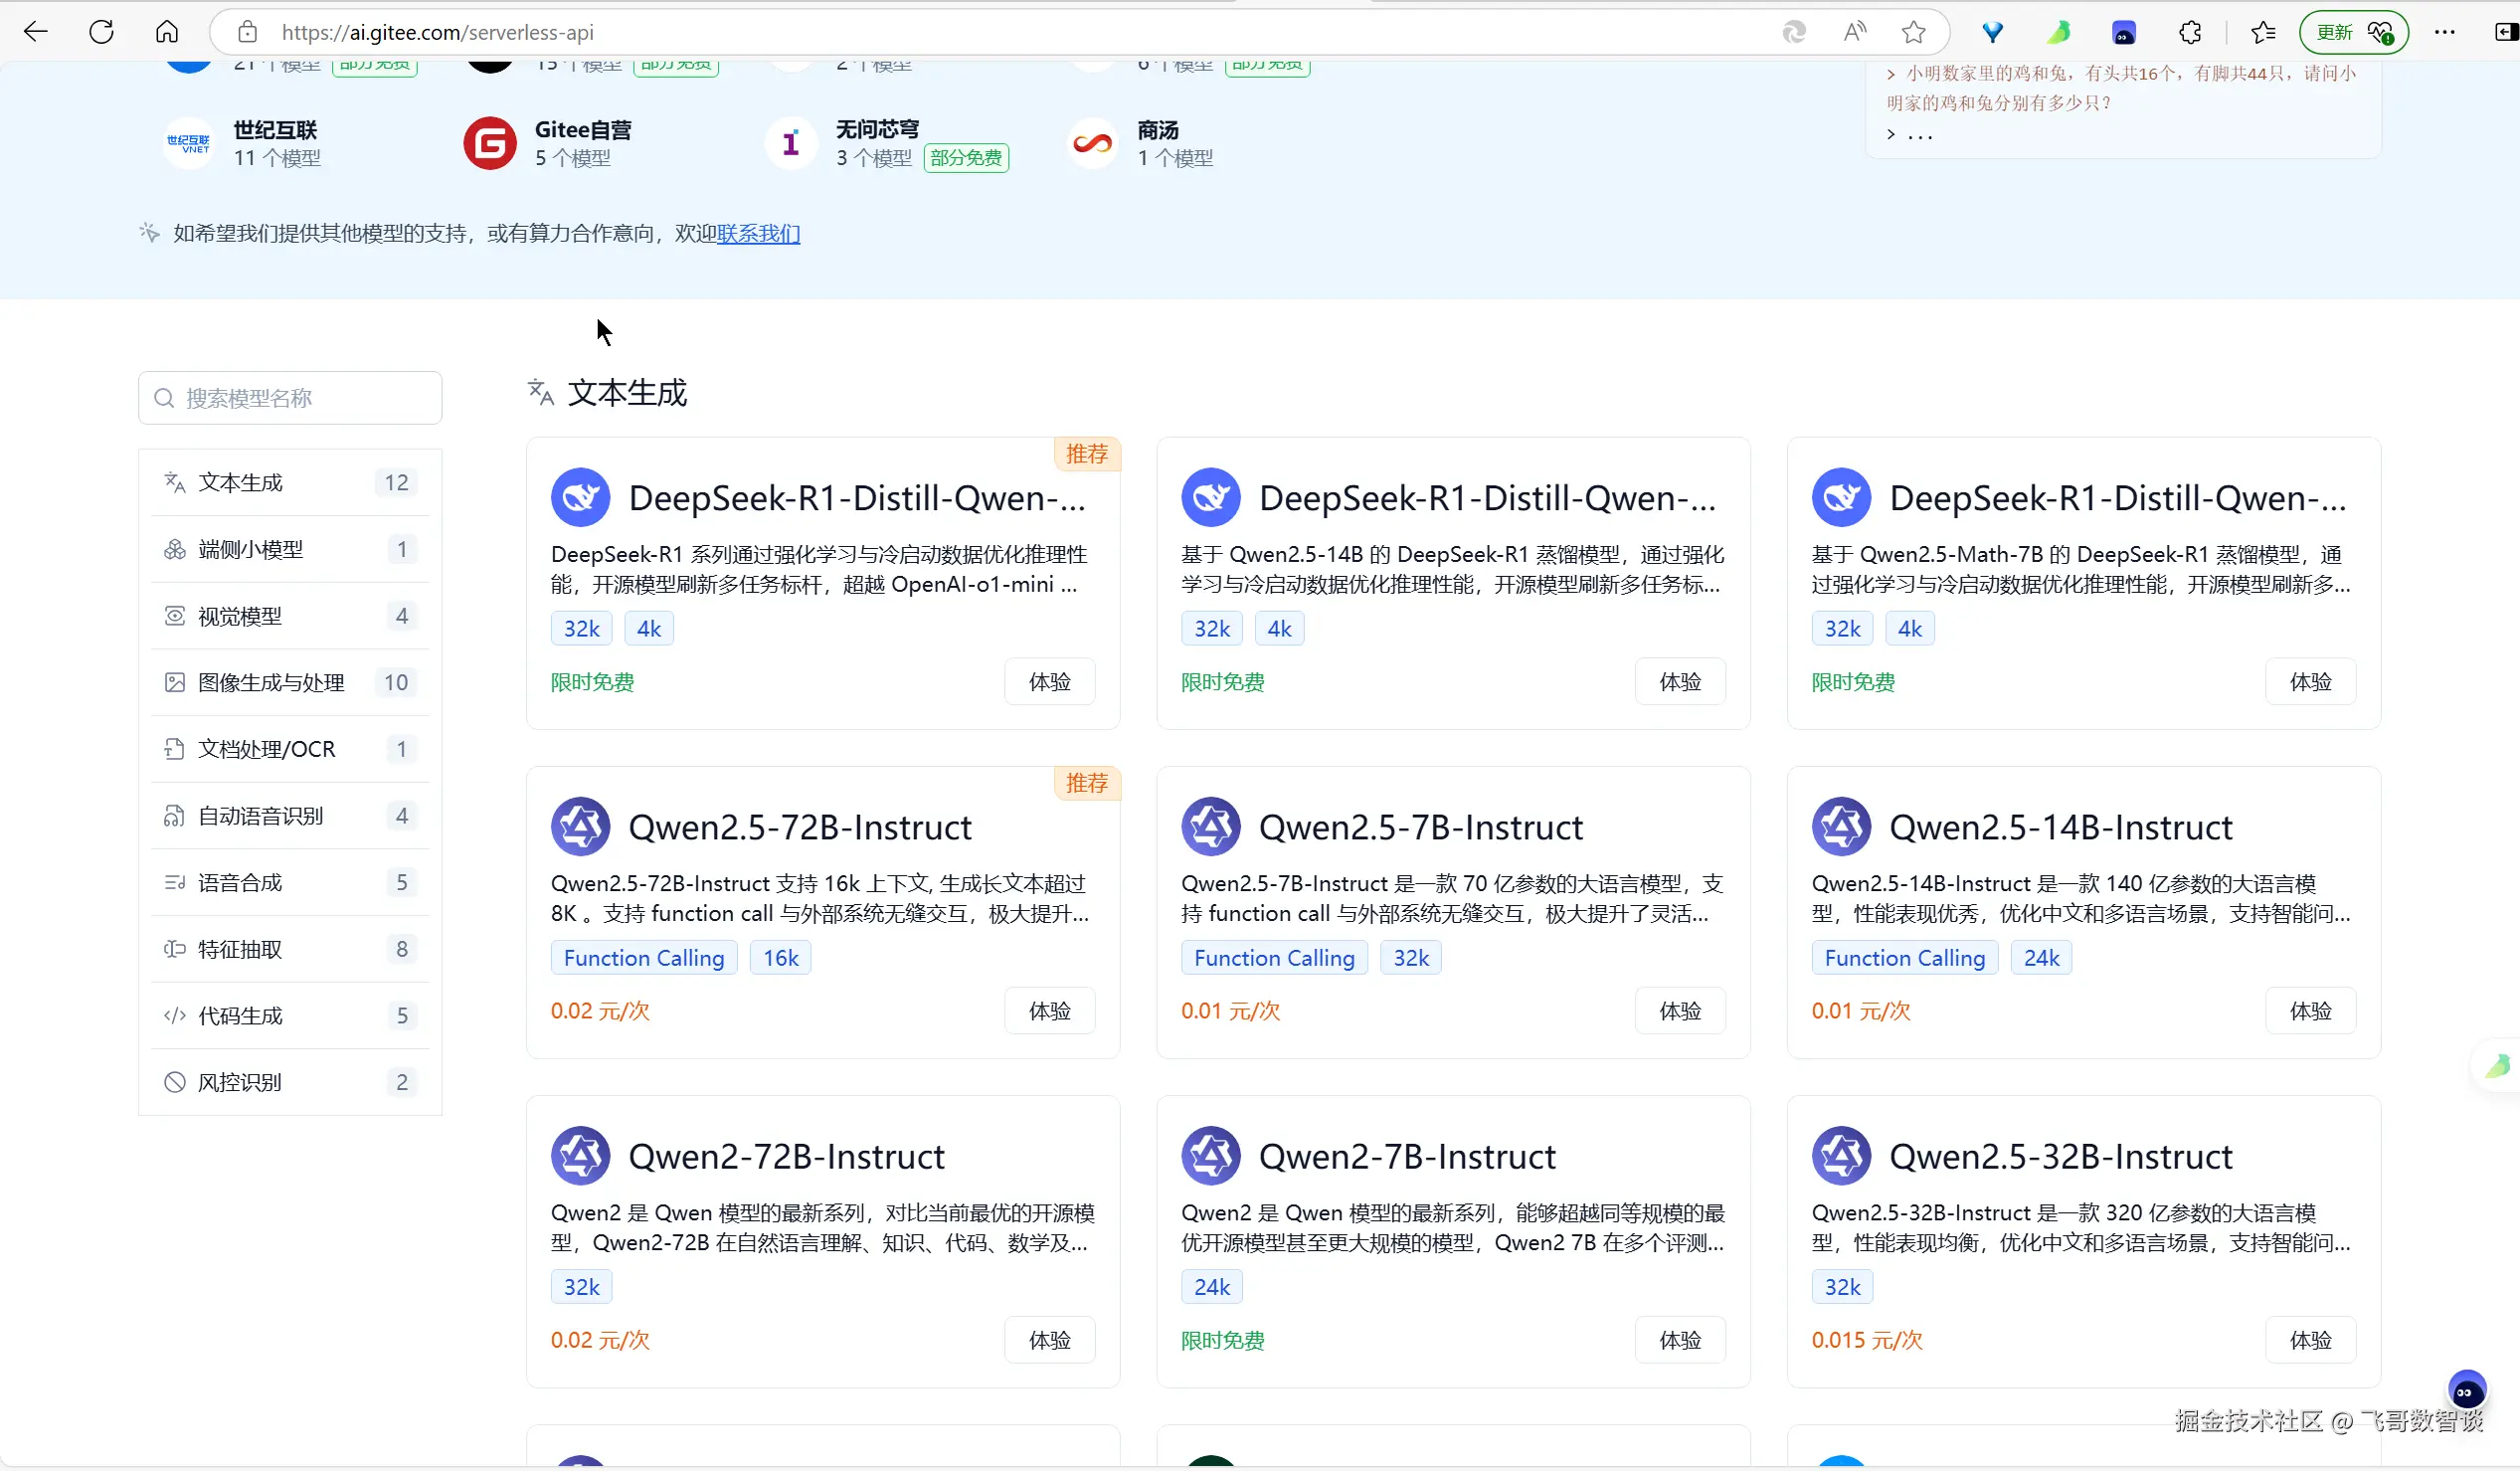Image resolution: width=2520 pixels, height=1471 pixels.
Task: Click the DeepSeek icon on the 推荐 DeepSeek card
Action: [581, 497]
